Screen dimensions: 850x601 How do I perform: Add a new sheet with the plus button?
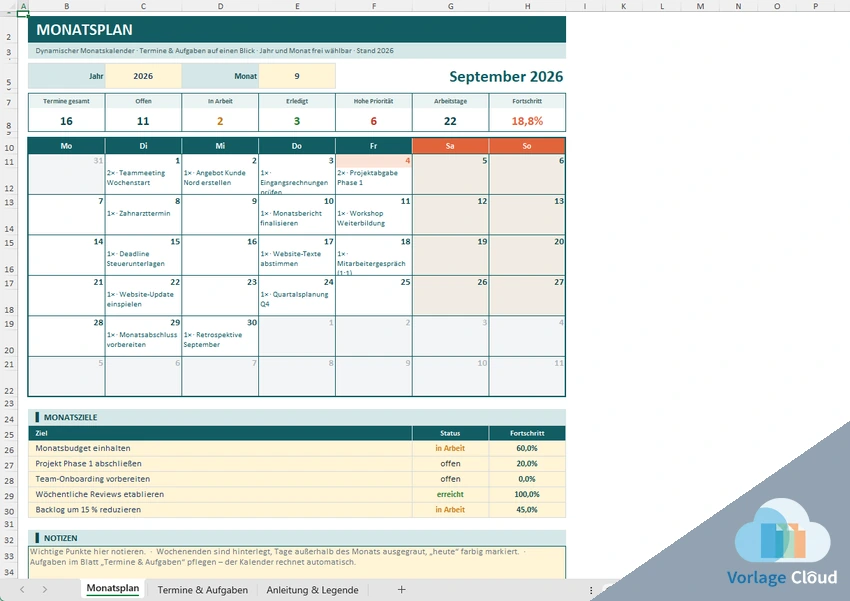[x=401, y=590]
